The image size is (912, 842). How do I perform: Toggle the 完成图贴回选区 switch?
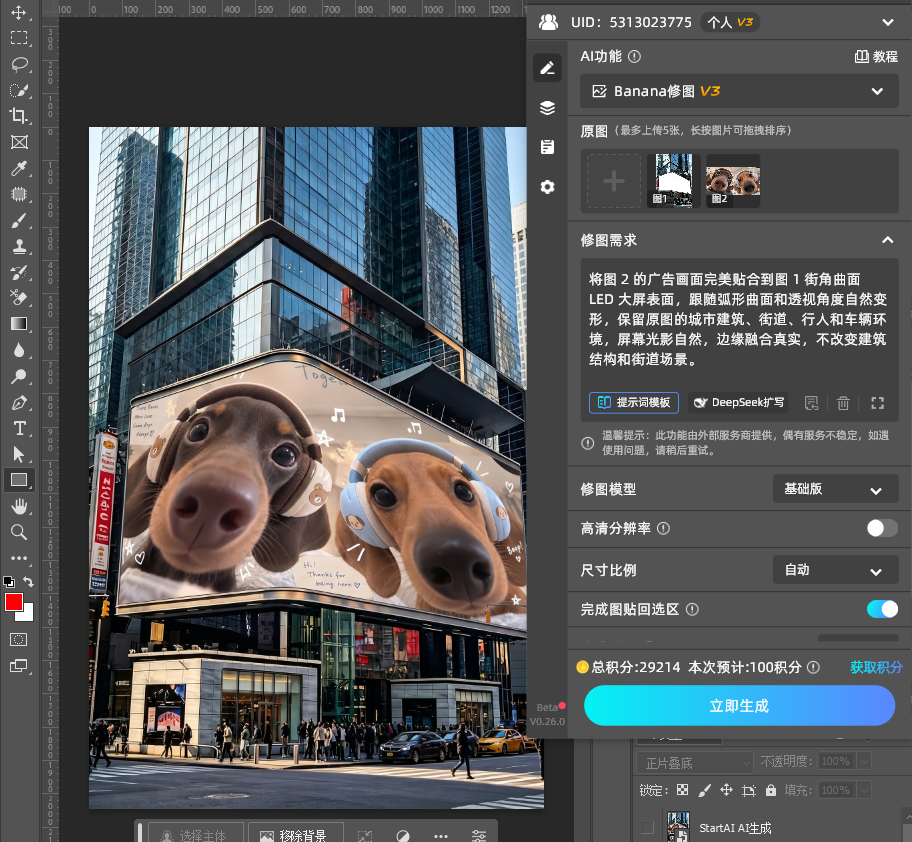882,609
